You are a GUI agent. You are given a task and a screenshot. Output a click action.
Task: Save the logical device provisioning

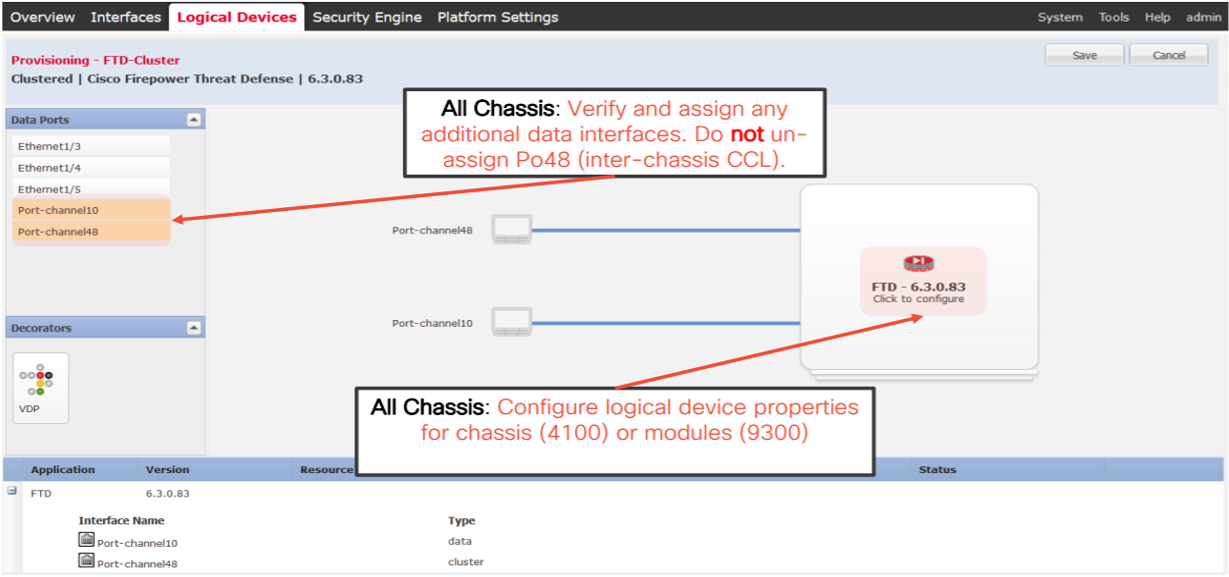coord(1085,55)
